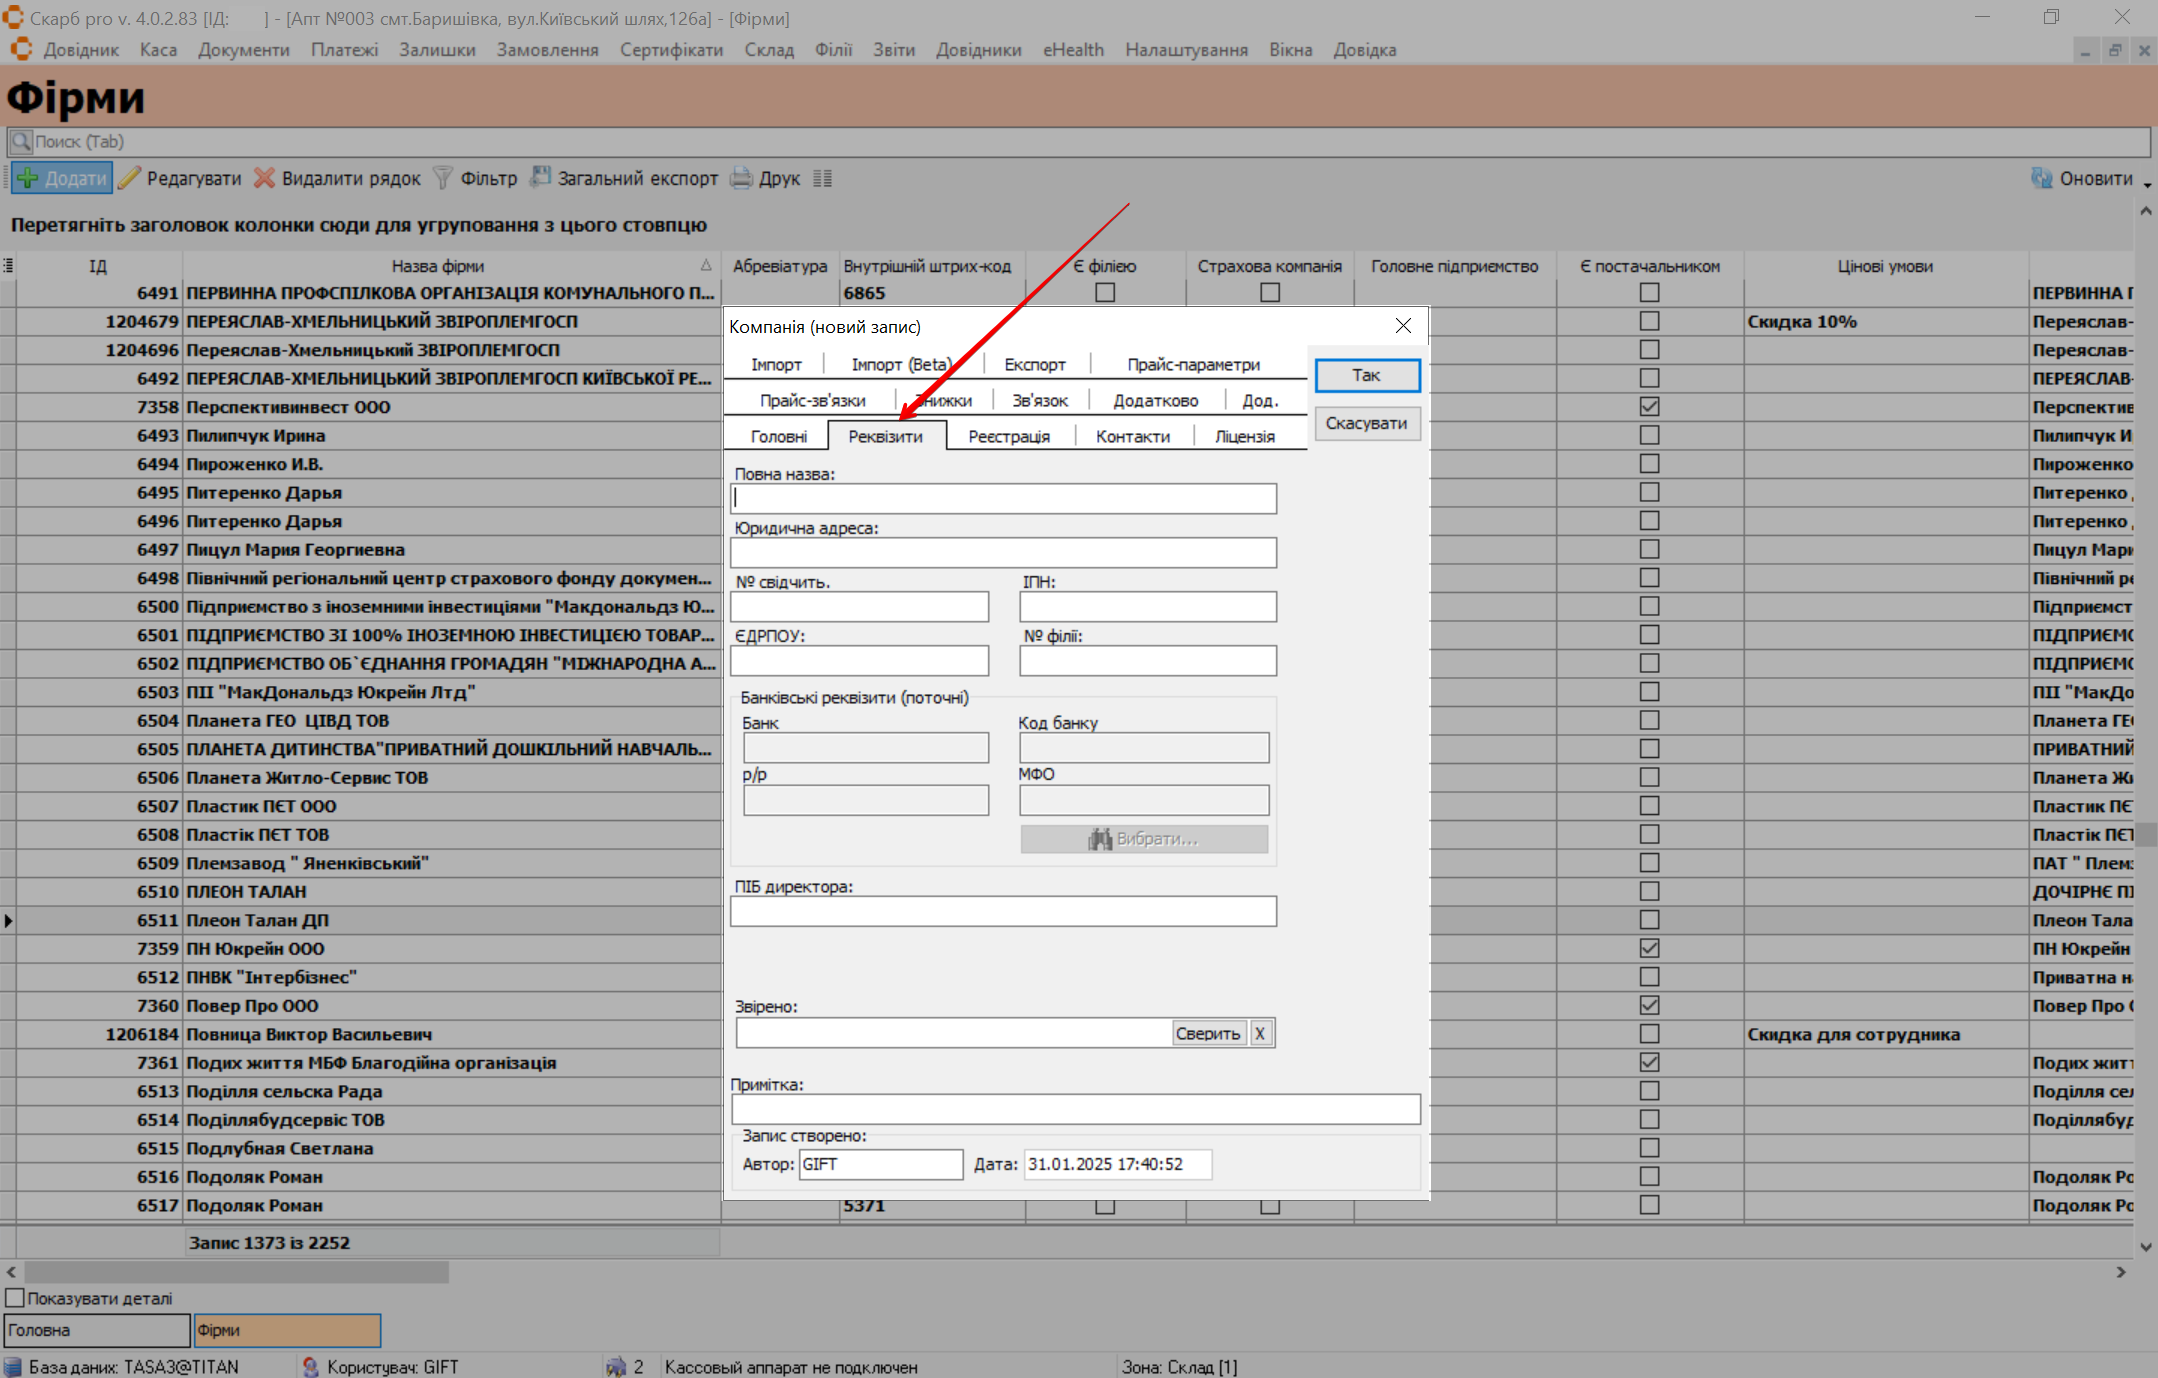The image size is (2158, 1378).
Task: Click the green plus Додати icon
Action: click(28, 178)
